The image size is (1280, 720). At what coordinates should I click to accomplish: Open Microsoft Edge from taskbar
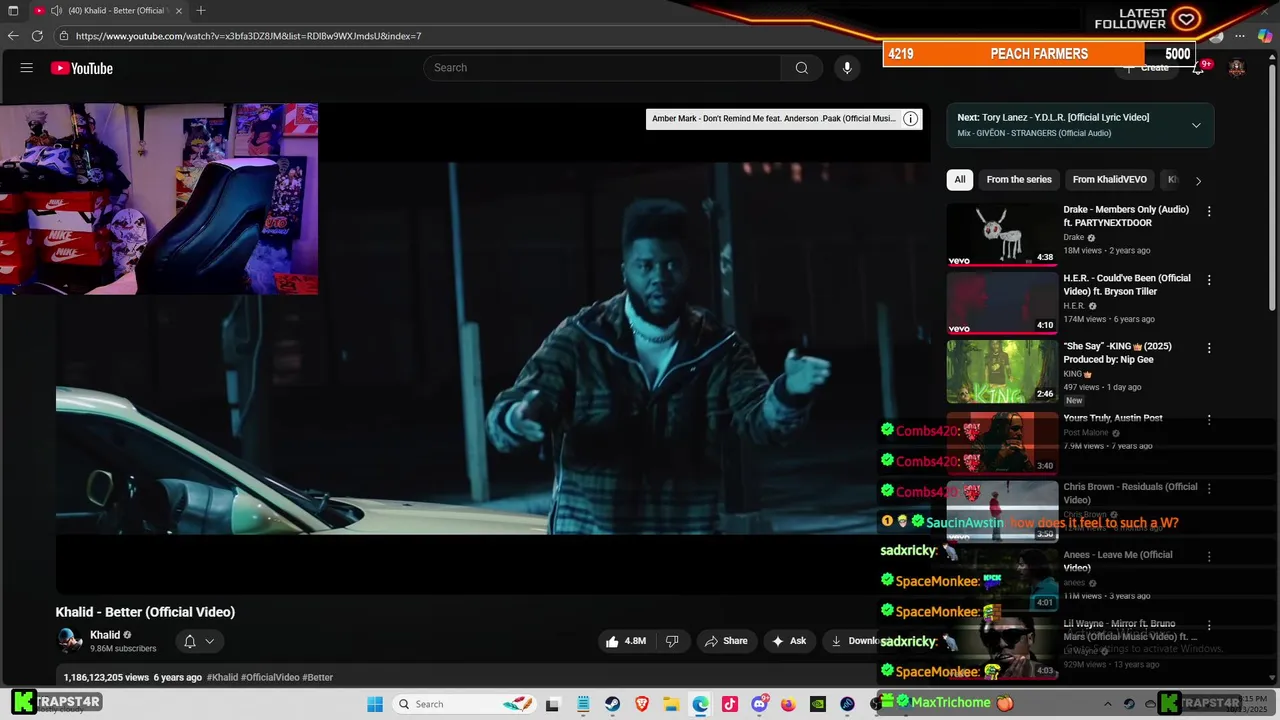point(700,704)
